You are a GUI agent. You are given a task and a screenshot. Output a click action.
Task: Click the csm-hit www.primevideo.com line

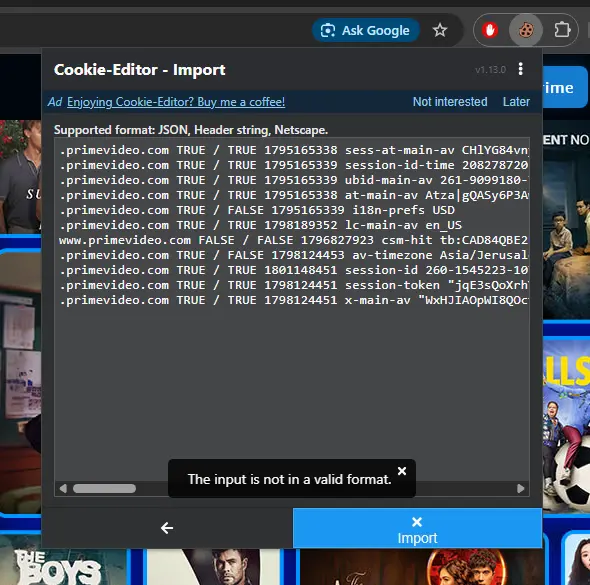[x=293, y=240]
